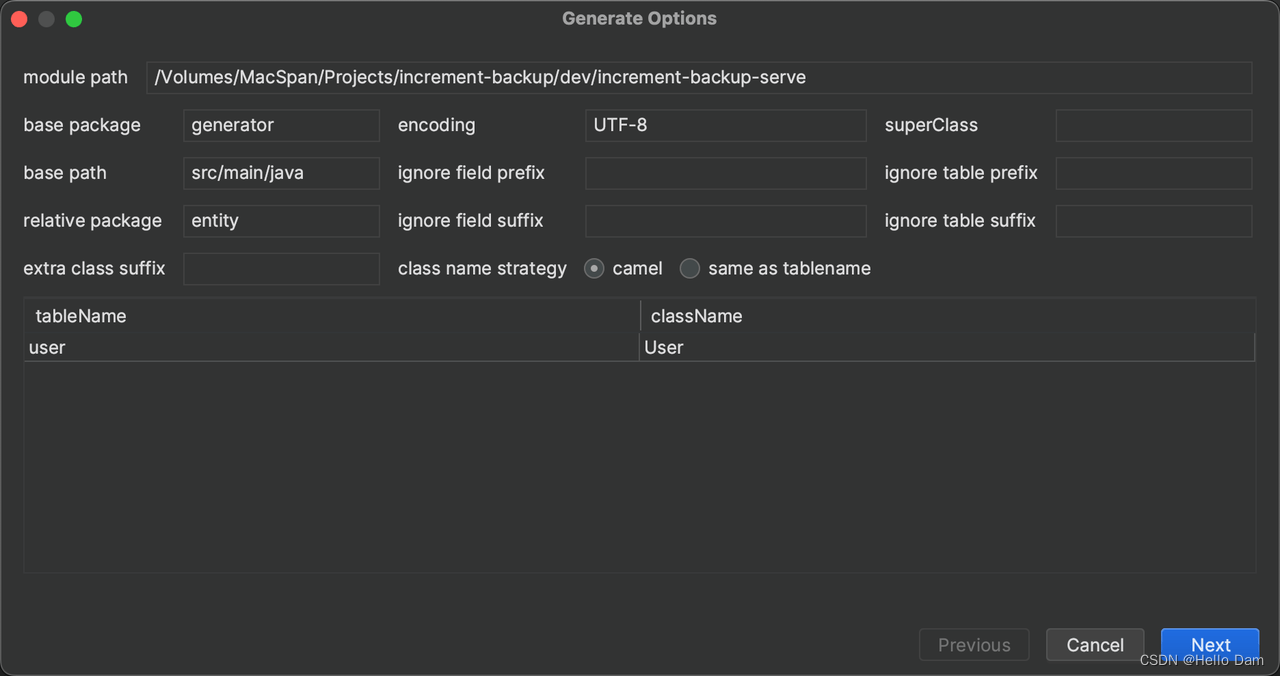Focus the ignore table suffix input
The height and width of the screenshot is (676, 1280).
1154,220
